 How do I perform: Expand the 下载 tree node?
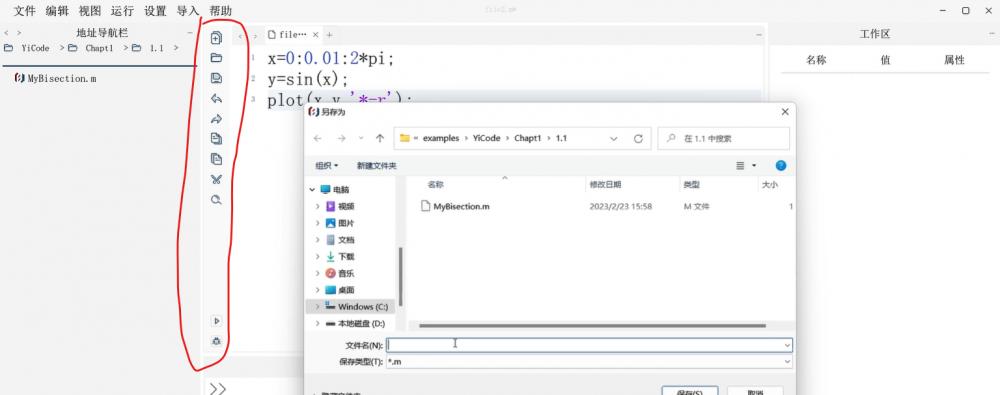(318, 257)
